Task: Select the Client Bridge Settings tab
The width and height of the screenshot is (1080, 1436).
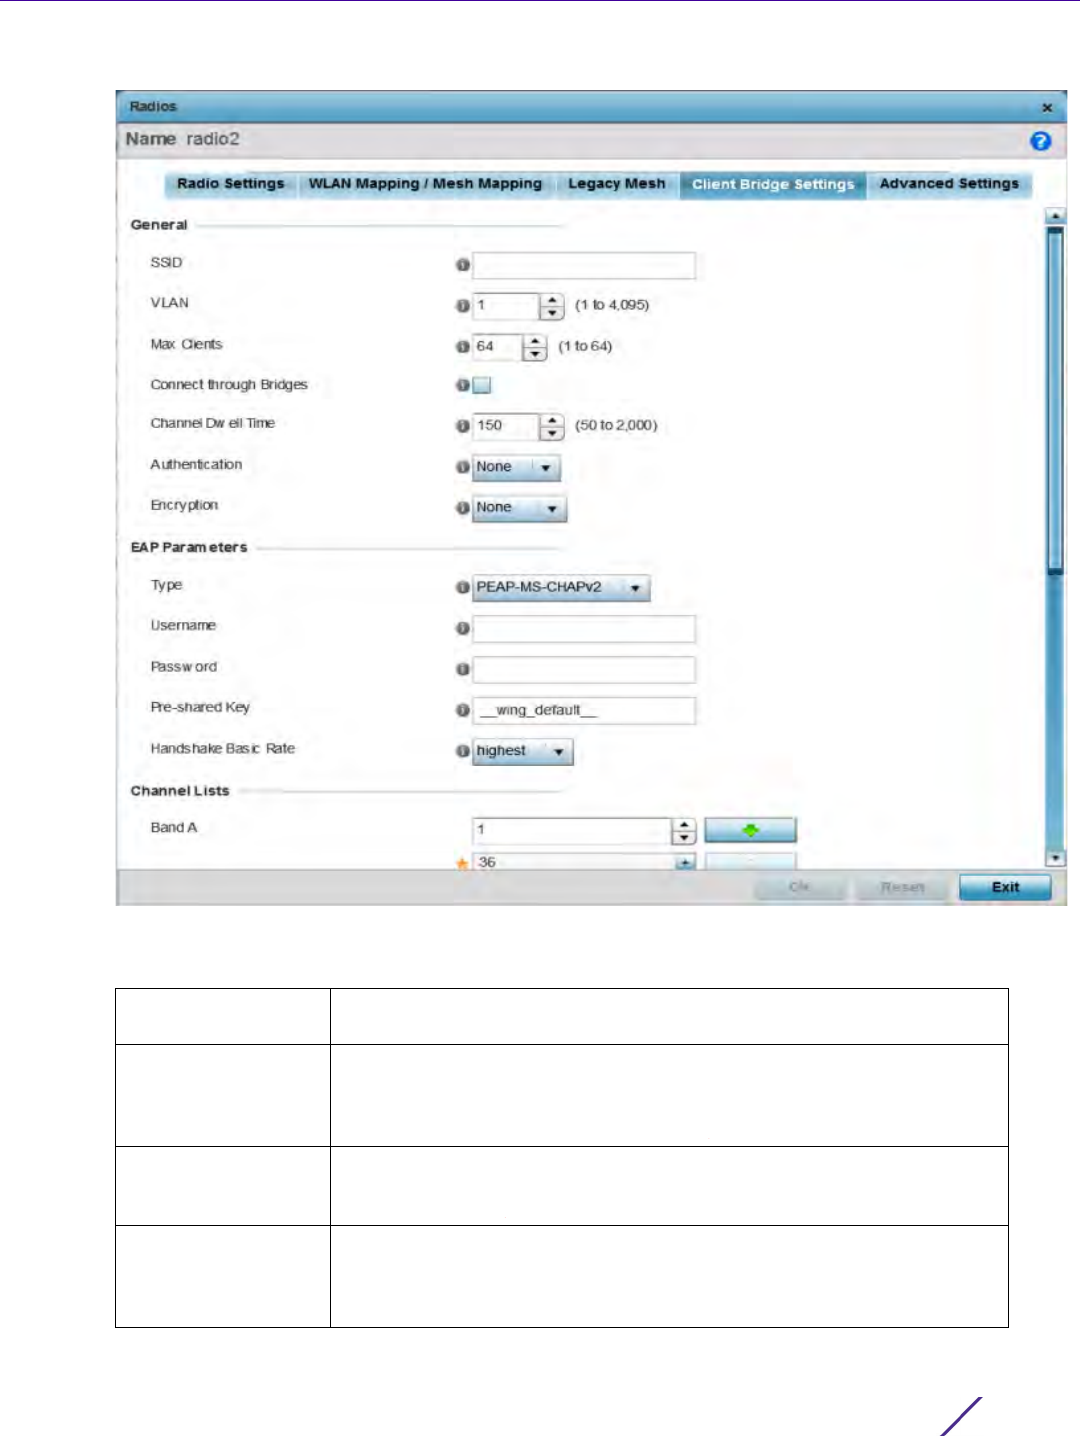Action: (x=773, y=184)
